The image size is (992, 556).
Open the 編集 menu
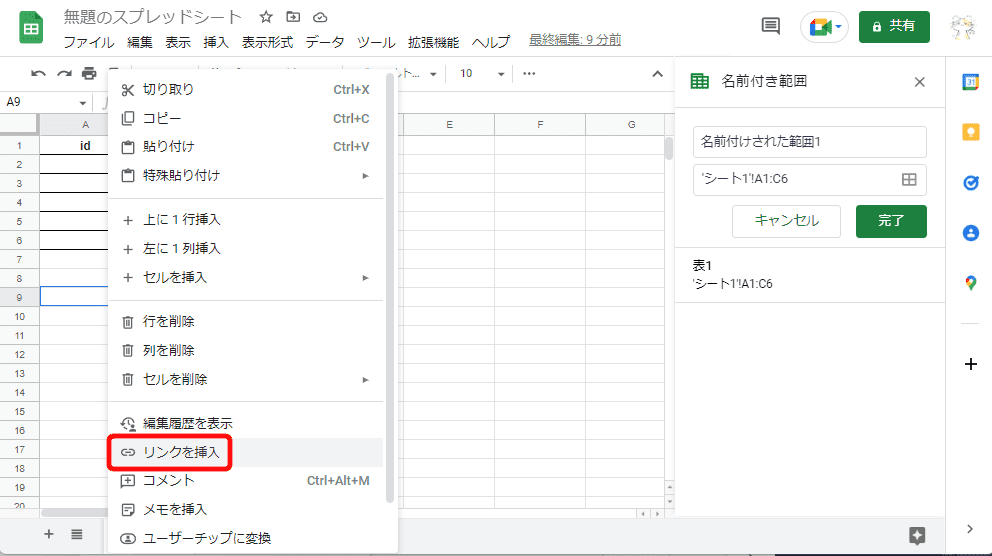140,42
